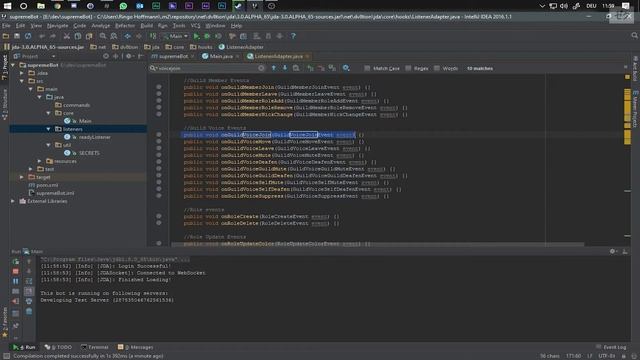
Task: Open search settings gear in find bar
Action: click(346, 68)
